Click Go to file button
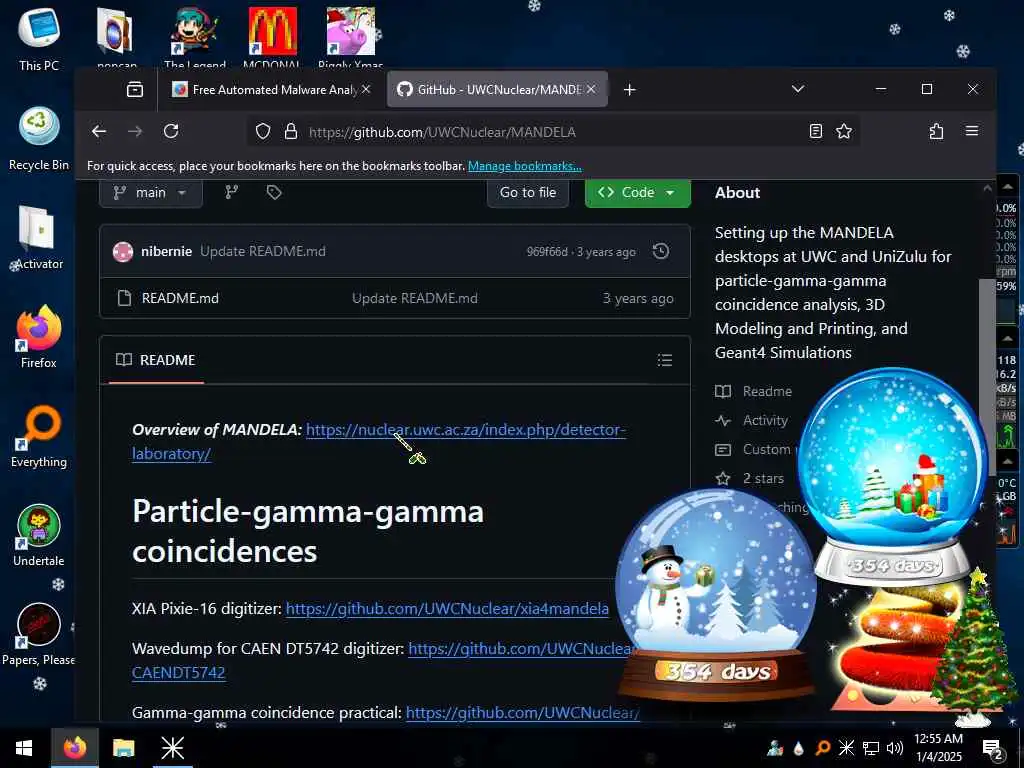This screenshot has height=768, width=1024. pyautogui.click(x=528, y=193)
